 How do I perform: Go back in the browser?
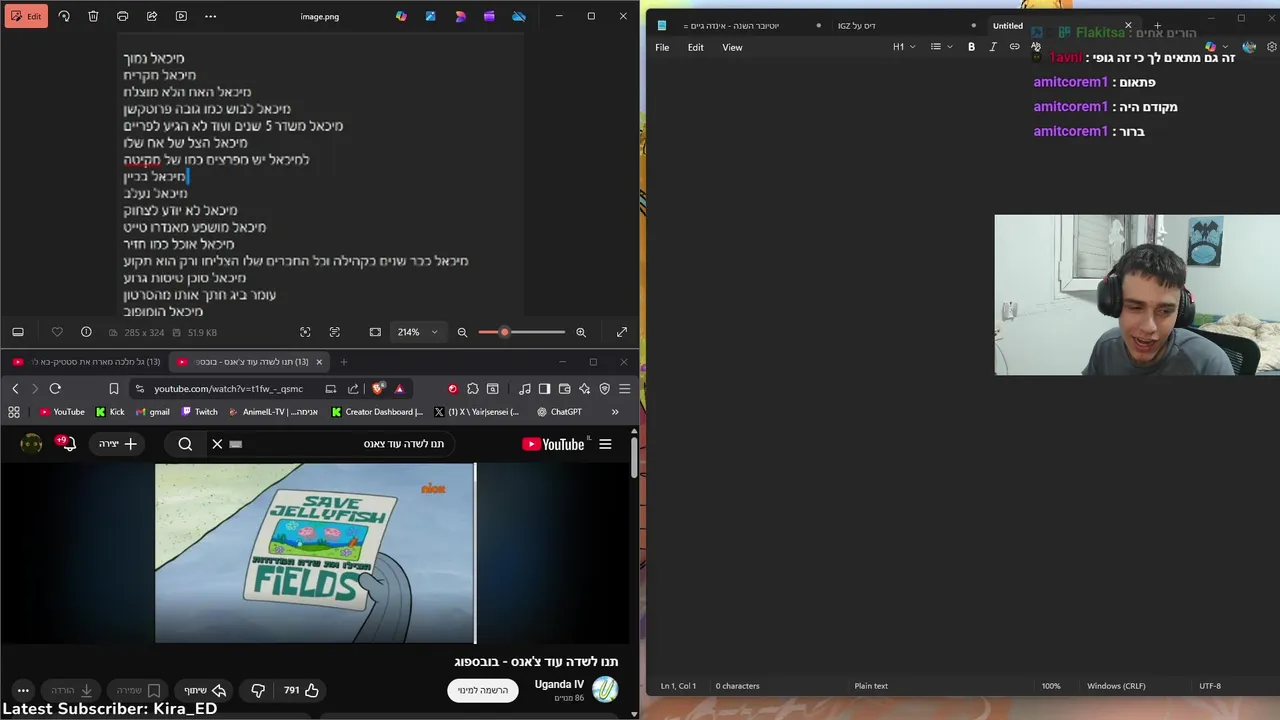(15, 389)
